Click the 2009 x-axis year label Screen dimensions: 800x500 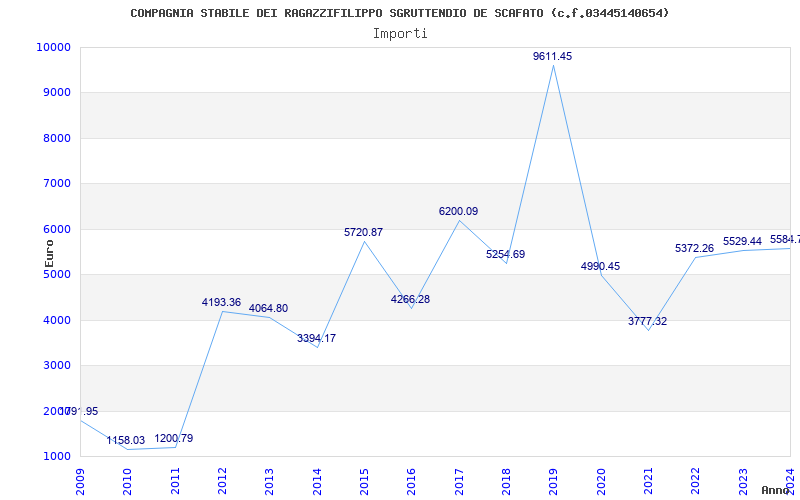[x=80, y=482]
